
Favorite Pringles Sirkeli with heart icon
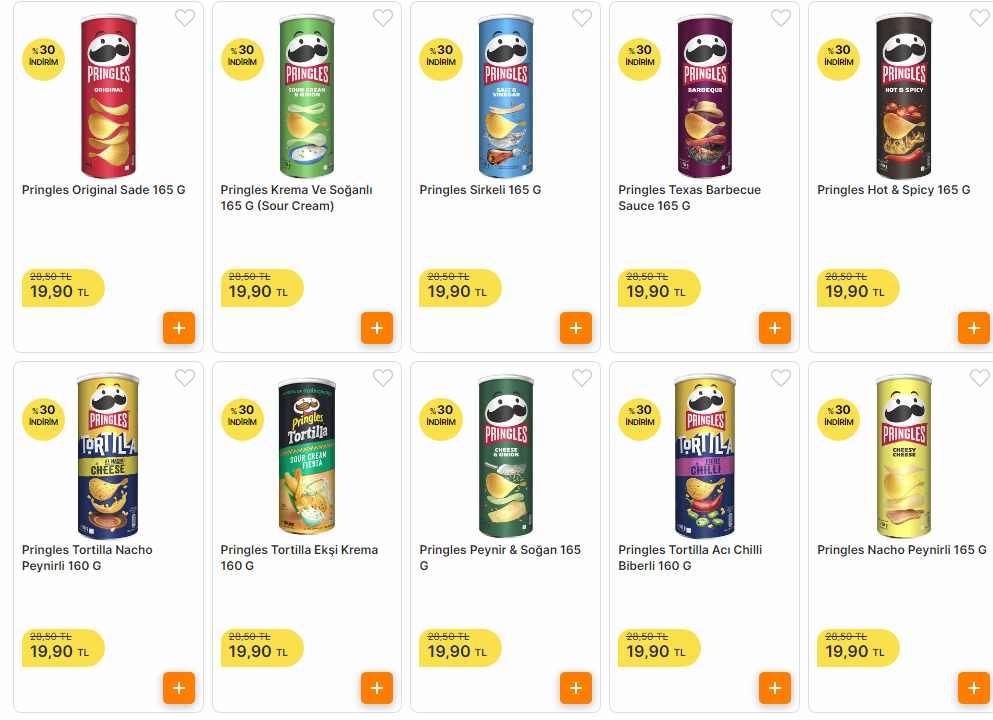tap(582, 18)
